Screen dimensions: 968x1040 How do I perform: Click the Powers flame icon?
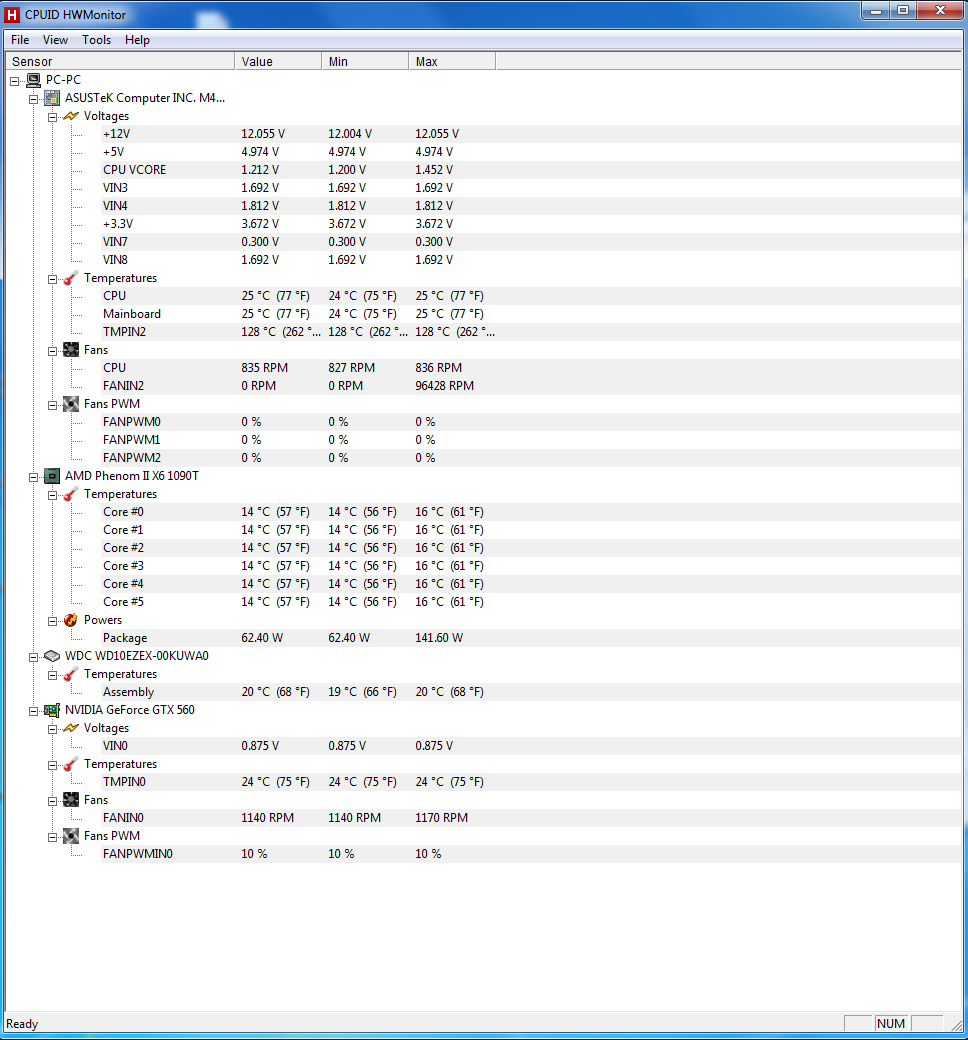[x=71, y=620]
